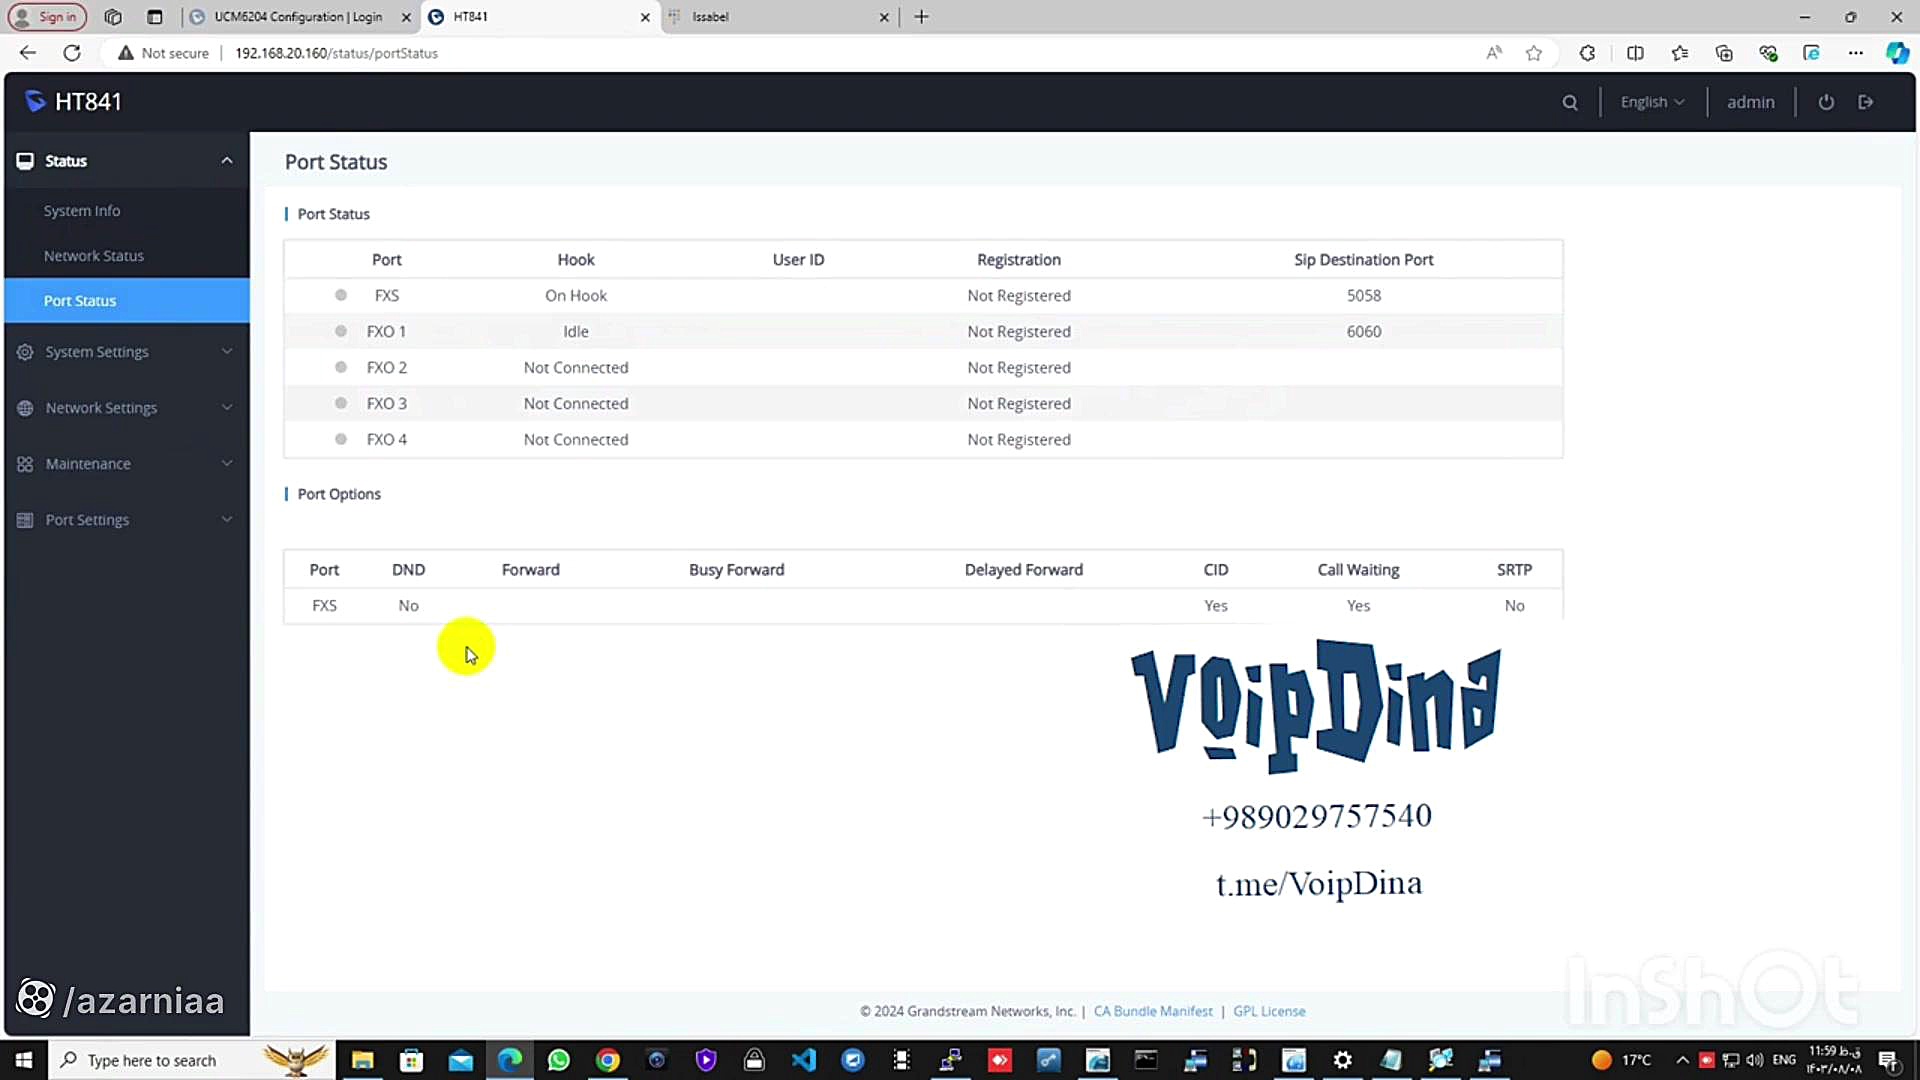The image size is (1920, 1080).
Task: Open Network Status page
Action: point(94,256)
